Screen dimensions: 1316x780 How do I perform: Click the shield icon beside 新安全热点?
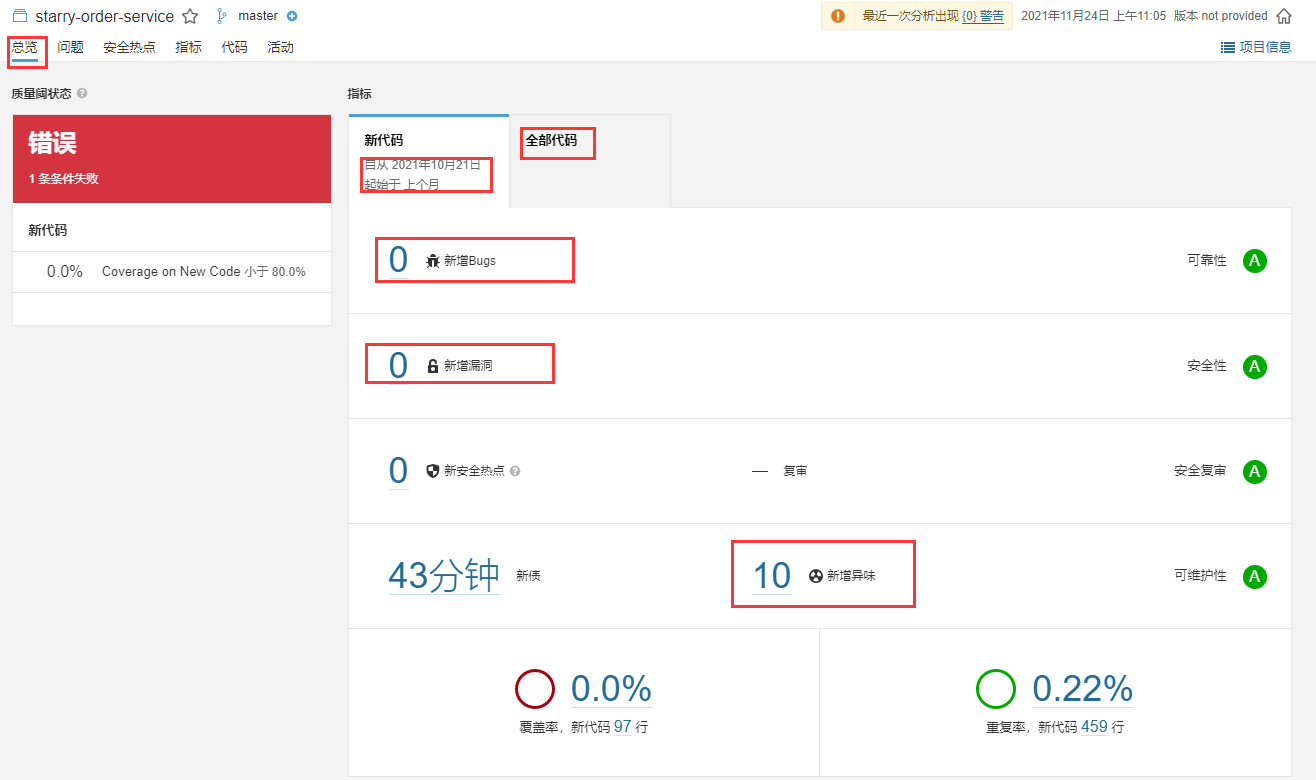pyautogui.click(x=433, y=471)
